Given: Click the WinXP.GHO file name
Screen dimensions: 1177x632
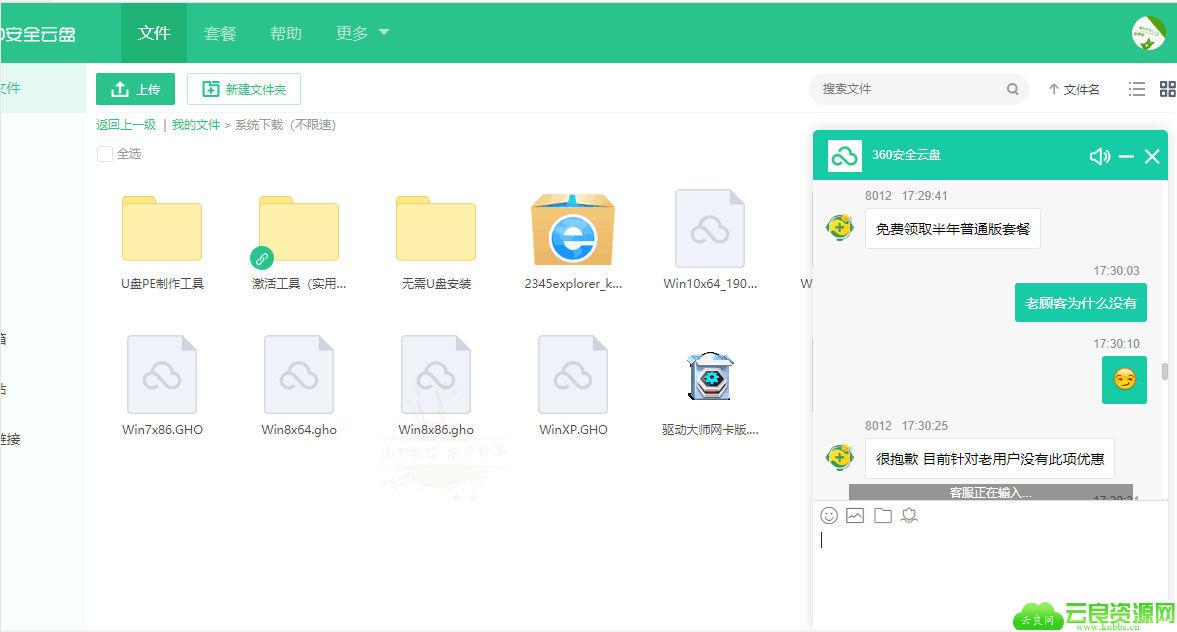Looking at the screenshot, I should (573, 430).
